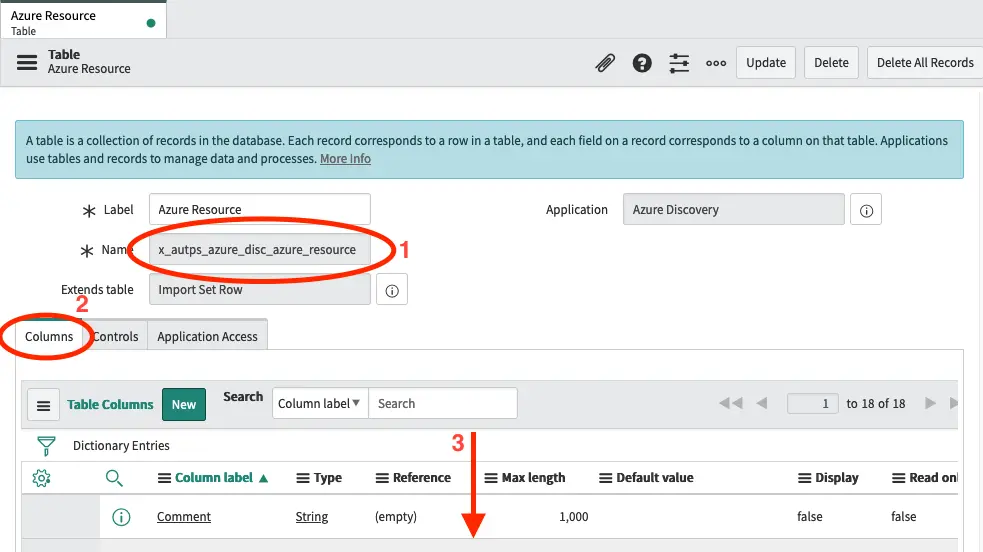The height and width of the screenshot is (552, 983).
Task: Switch to the Controls tab
Action: (116, 337)
